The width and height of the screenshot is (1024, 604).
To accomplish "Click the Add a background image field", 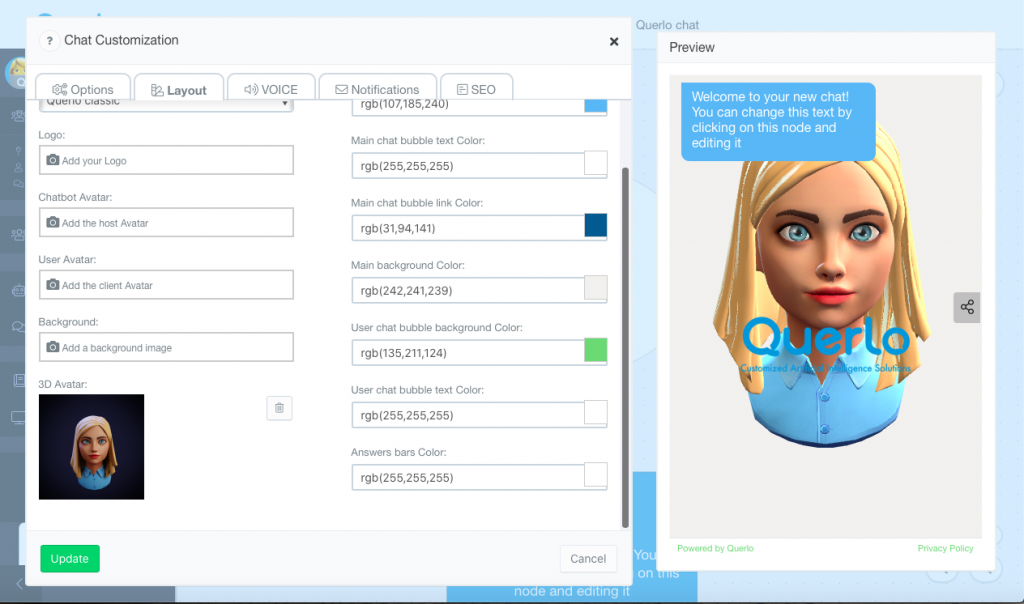I will coord(166,347).
